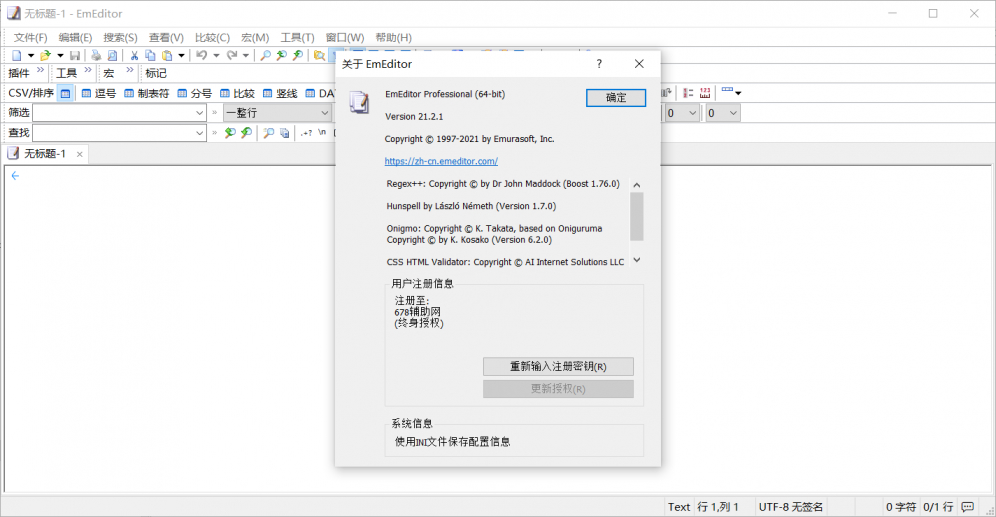
Task: Close the About EmEditor dialog
Action: (x=639, y=64)
